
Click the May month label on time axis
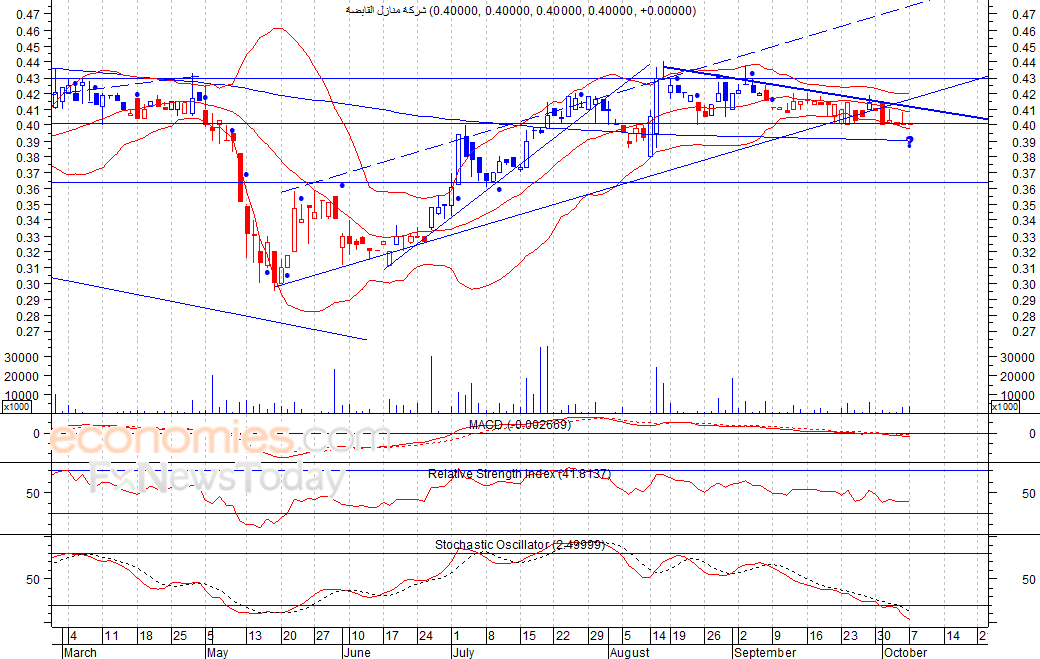point(218,652)
